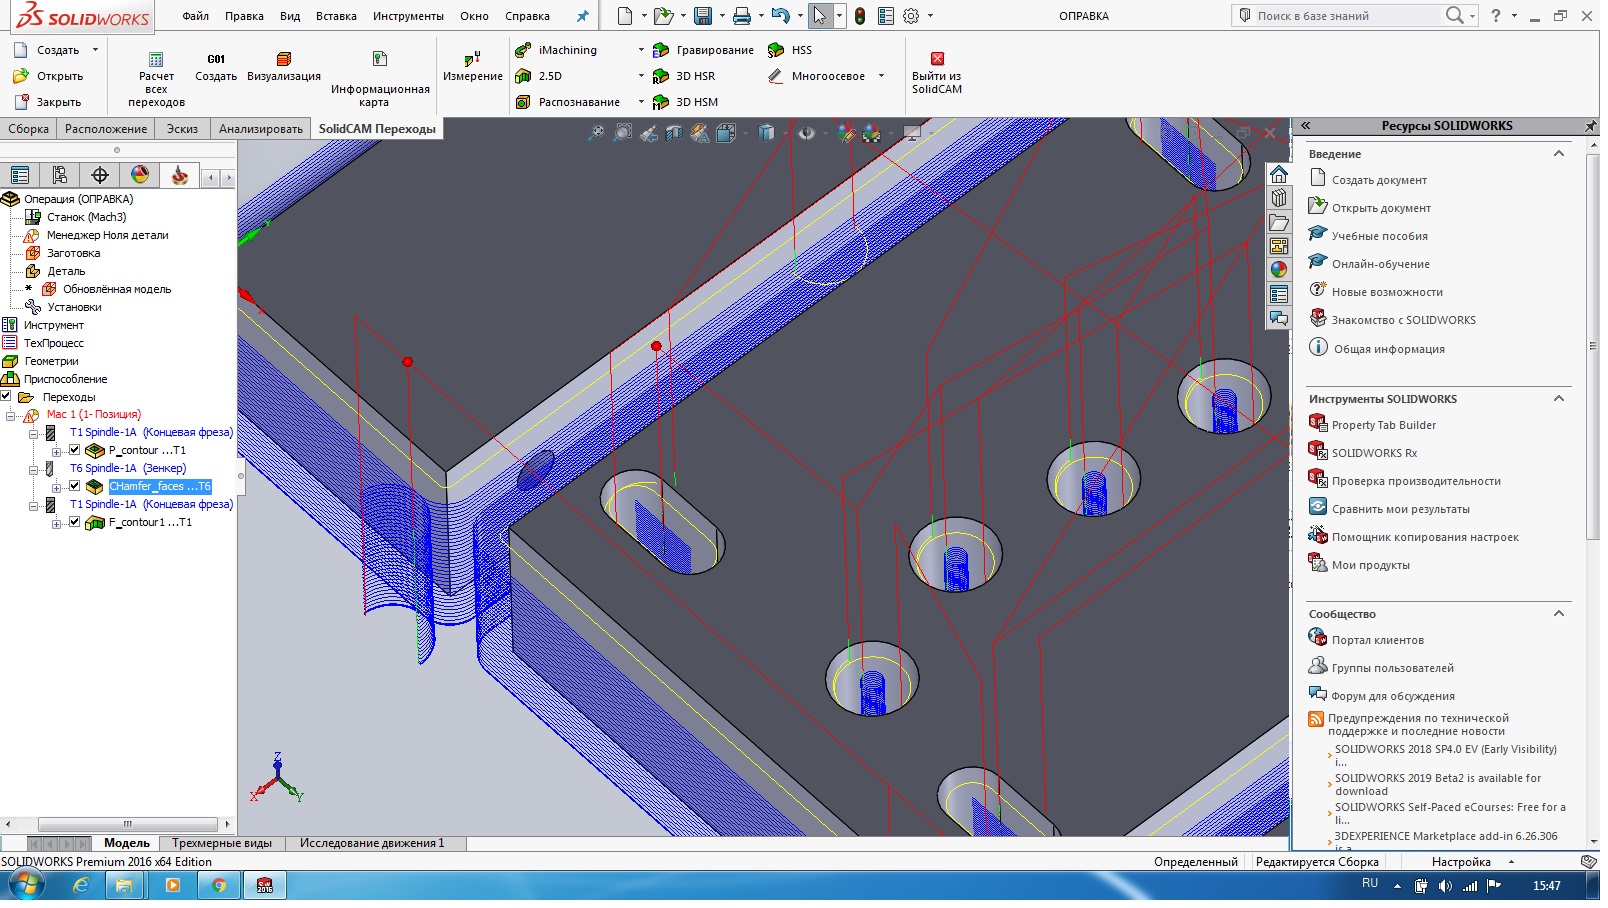The image size is (1608, 908).
Task: Open the iMachining dropdown arrow
Action: pyautogui.click(x=641, y=50)
